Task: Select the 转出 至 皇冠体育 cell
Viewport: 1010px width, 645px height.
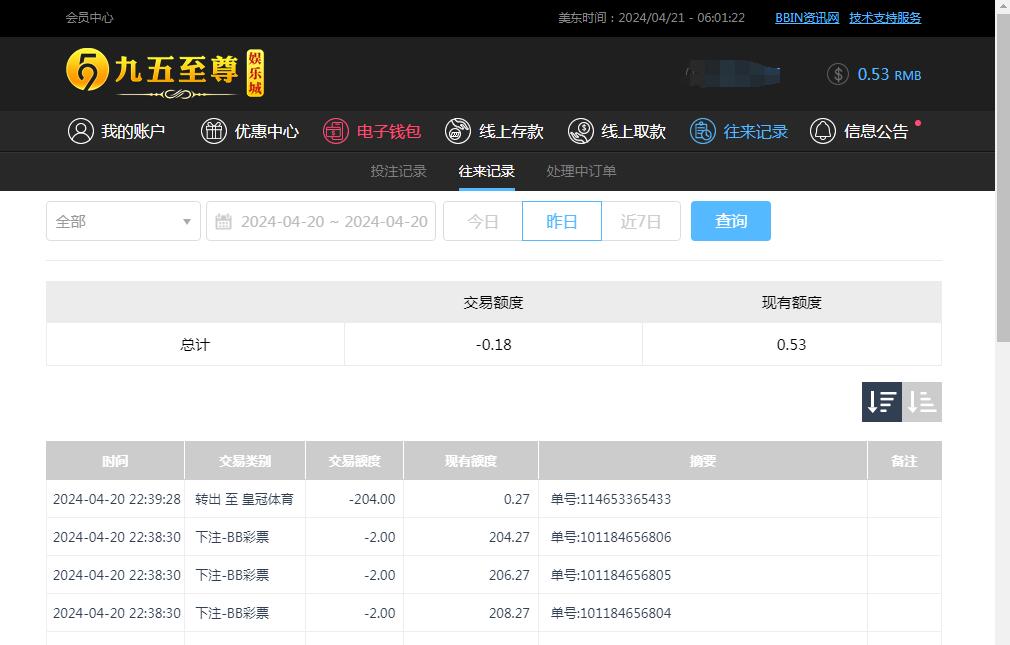Action: point(244,499)
